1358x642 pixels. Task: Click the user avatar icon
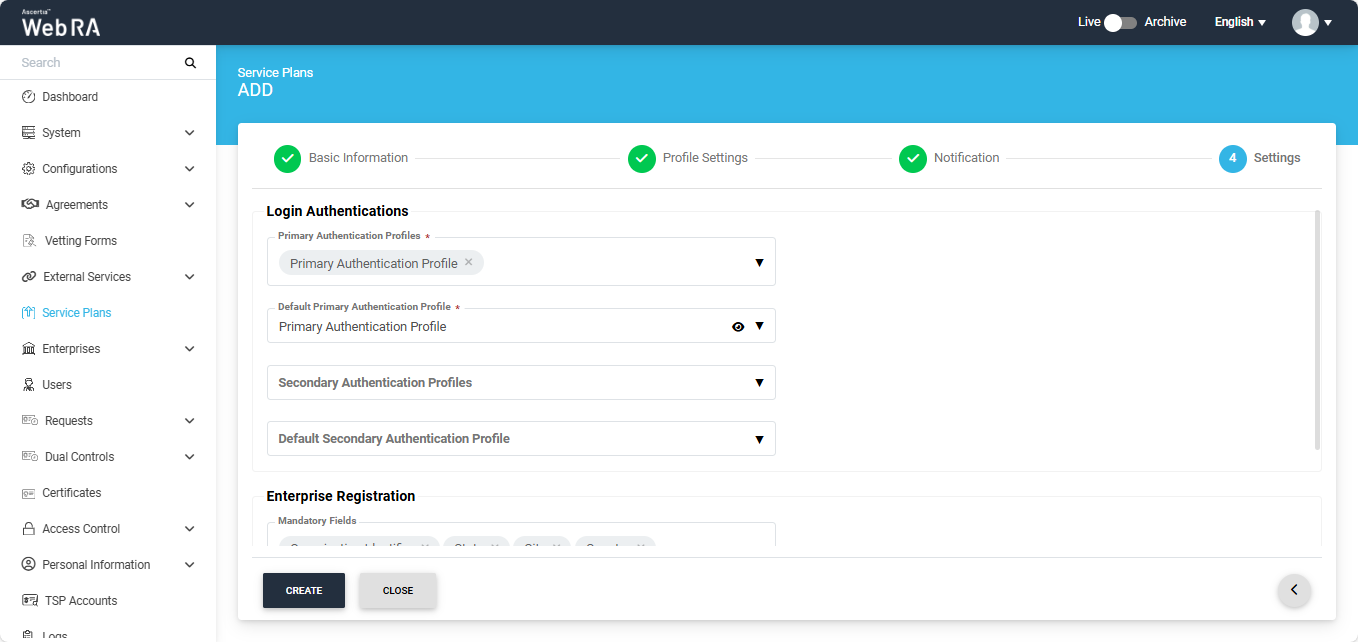coord(1305,22)
